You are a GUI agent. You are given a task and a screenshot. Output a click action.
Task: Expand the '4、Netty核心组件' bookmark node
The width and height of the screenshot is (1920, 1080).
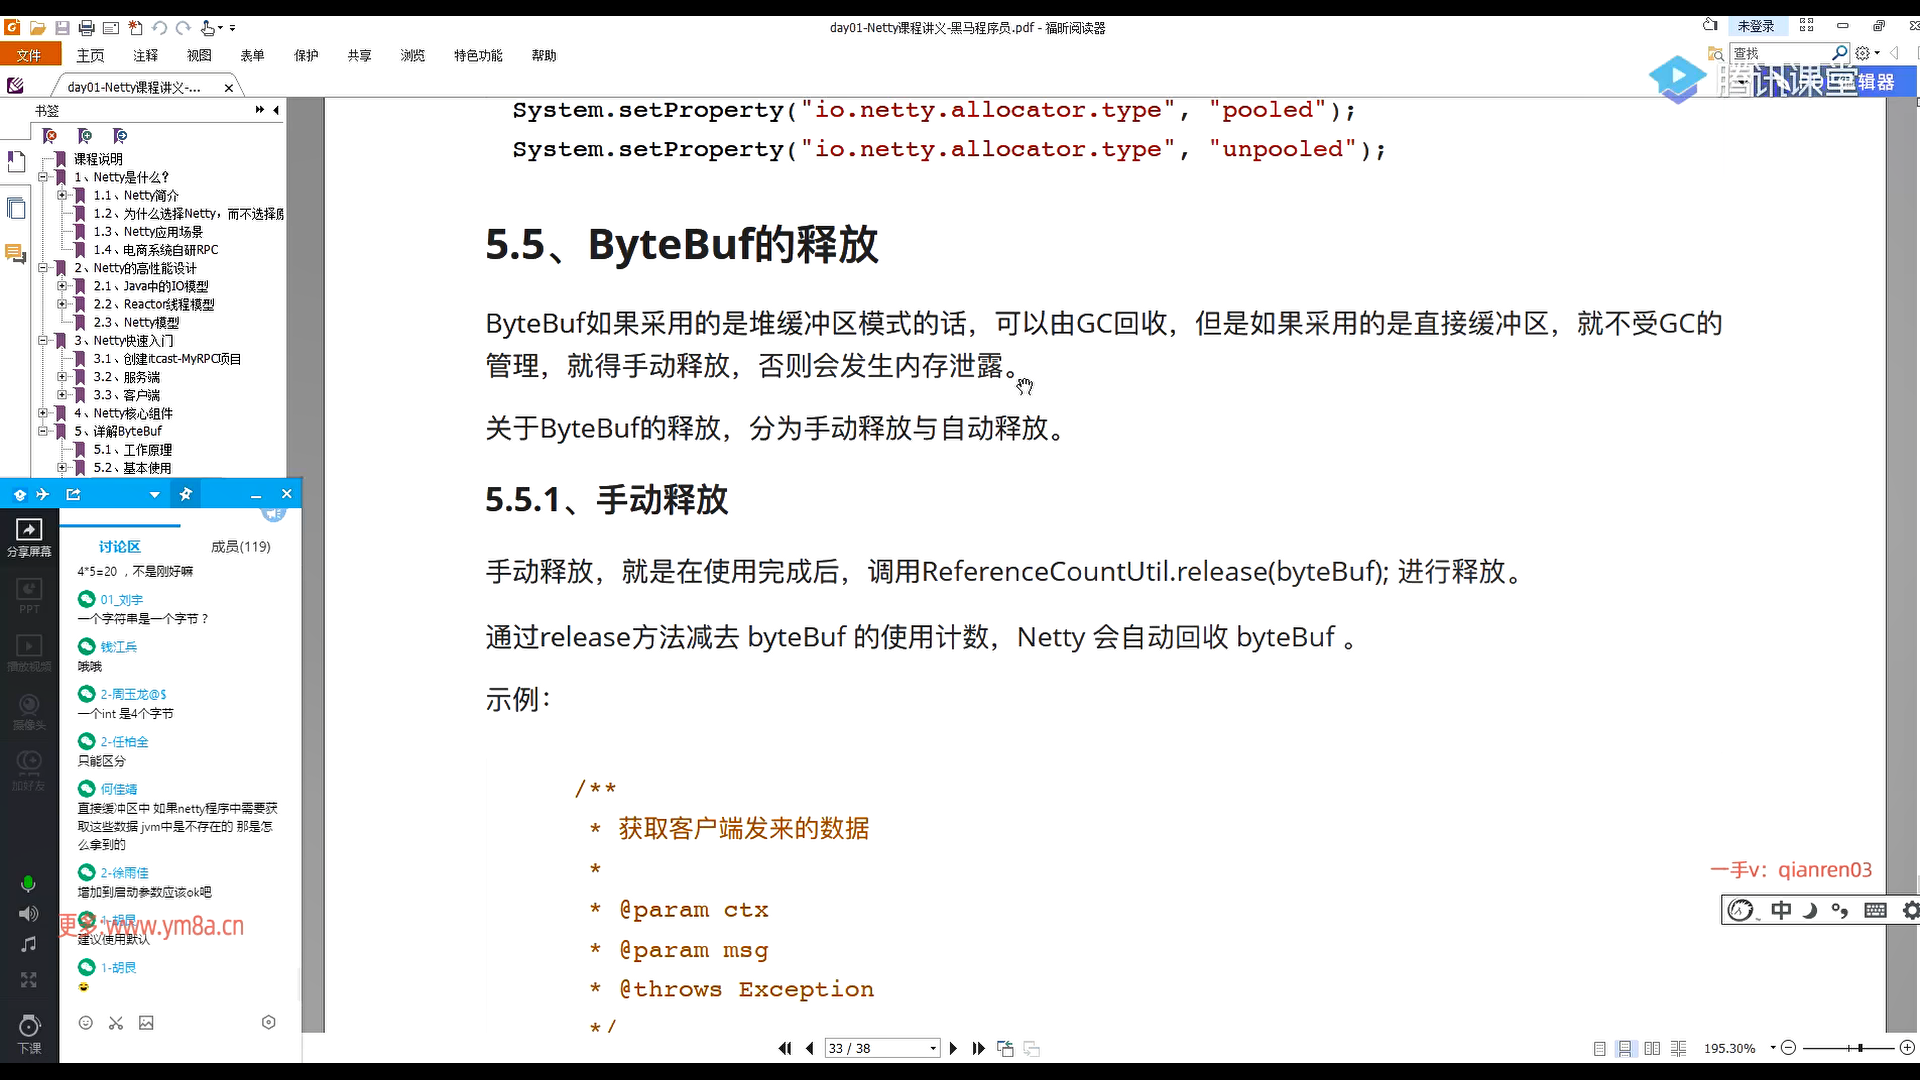point(43,413)
